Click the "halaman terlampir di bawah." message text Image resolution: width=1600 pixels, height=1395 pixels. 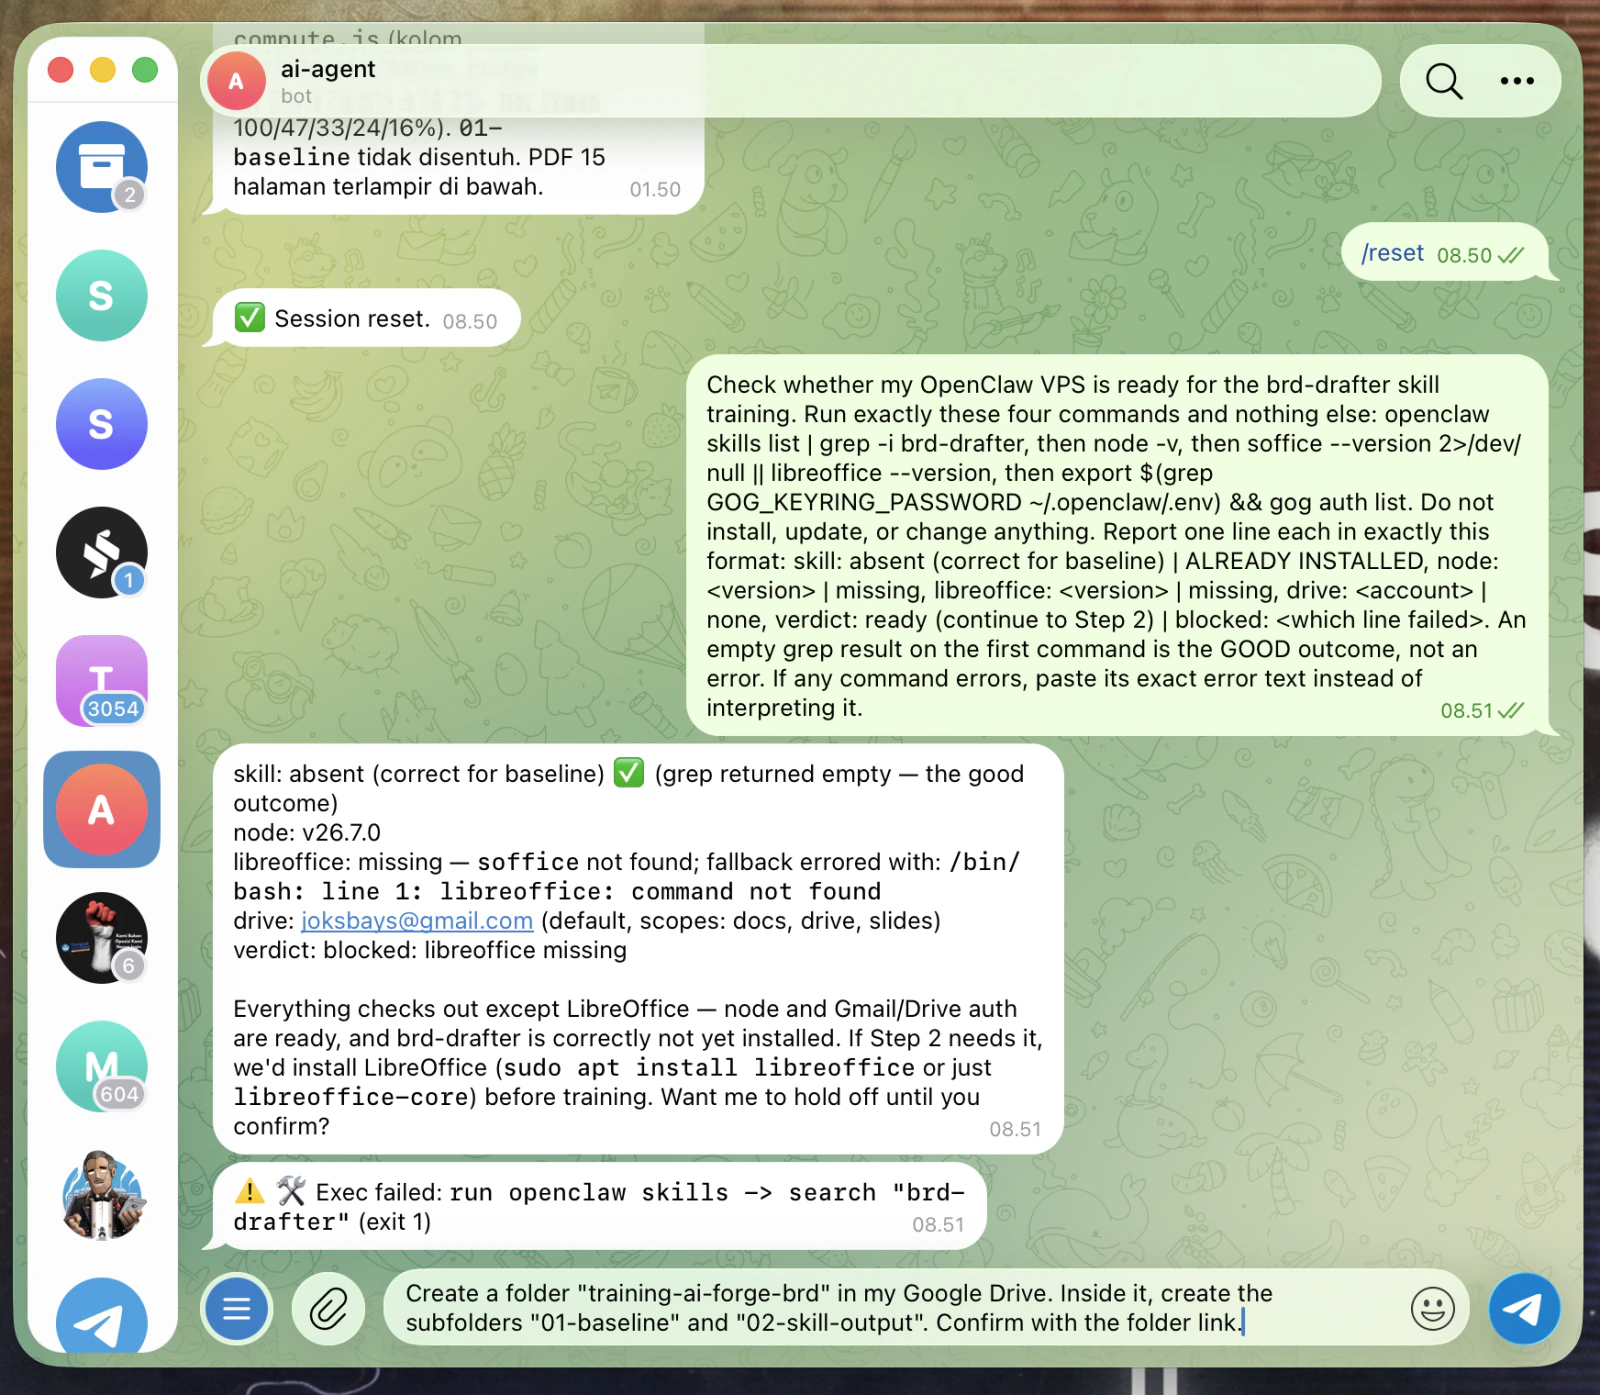(x=388, y=187)
